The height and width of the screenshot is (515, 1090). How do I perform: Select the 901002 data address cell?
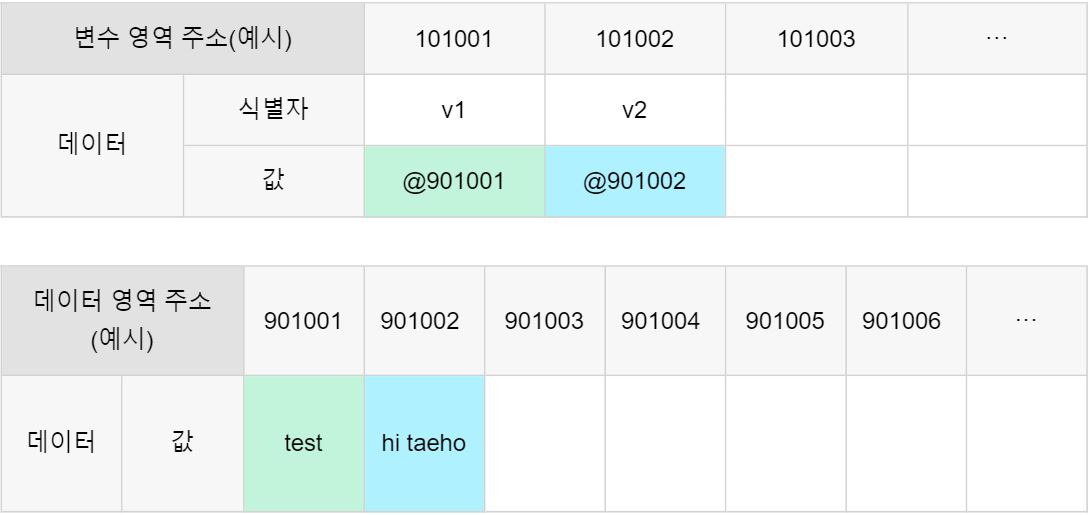point(423,320)
